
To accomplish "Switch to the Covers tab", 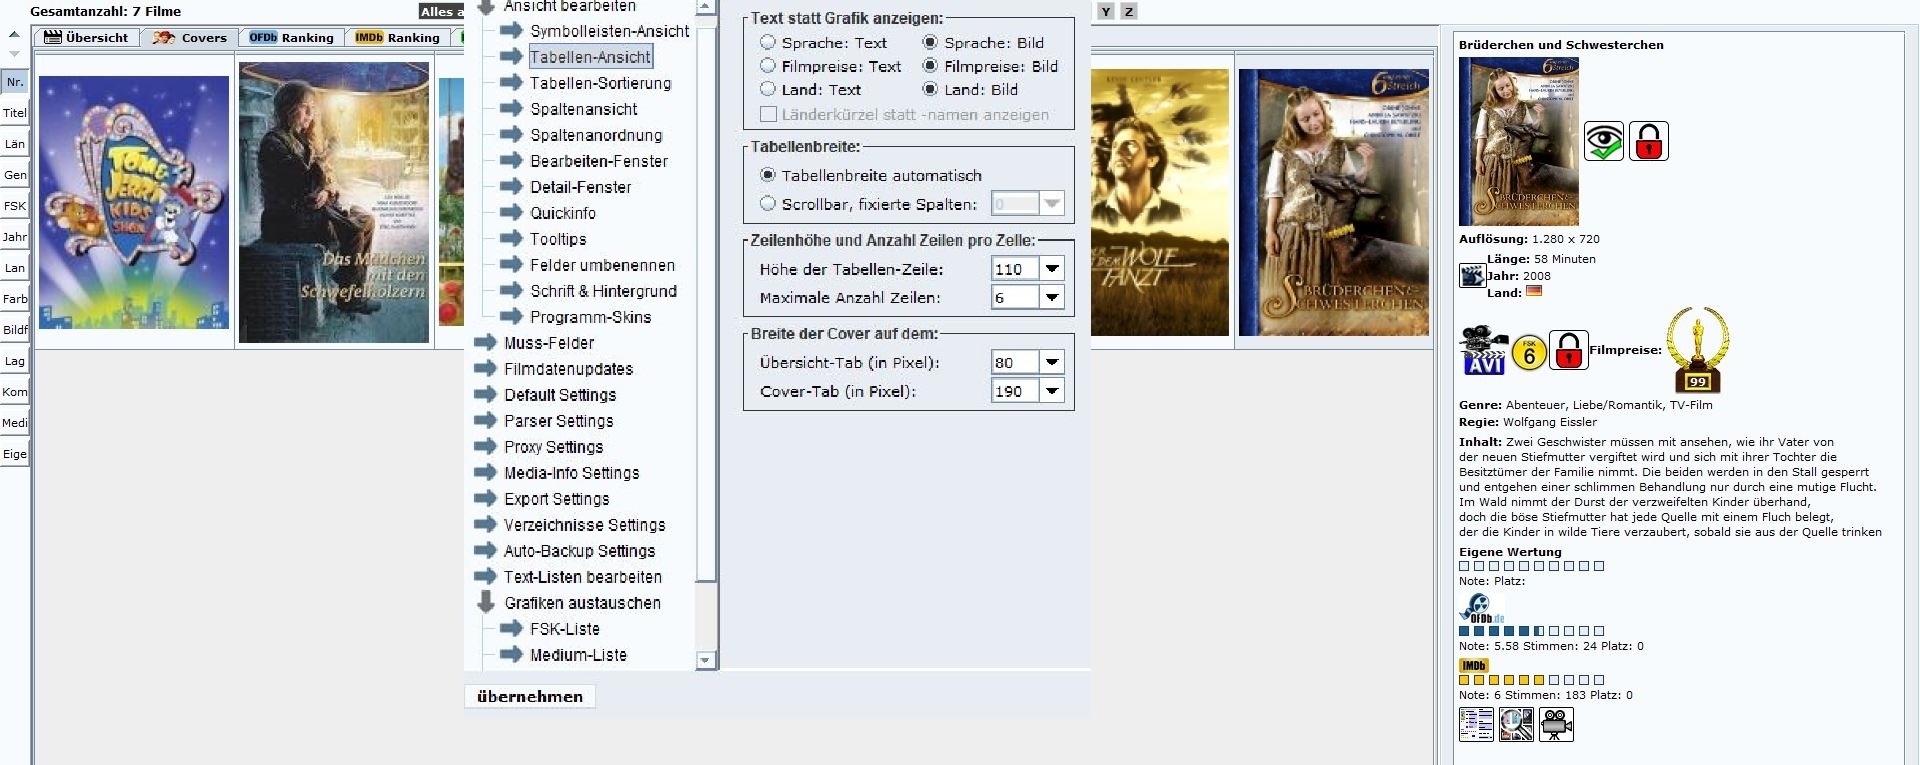I will click(191, 38).
